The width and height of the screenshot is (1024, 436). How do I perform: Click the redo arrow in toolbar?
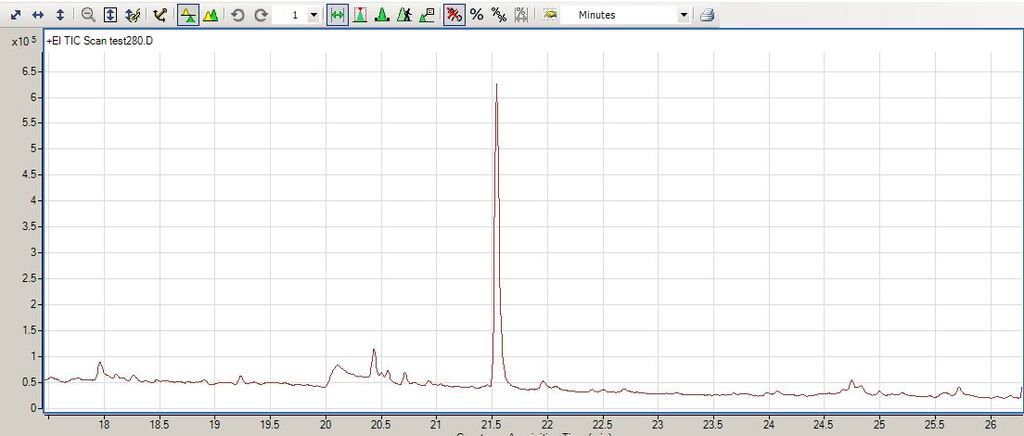coord(260,15)
